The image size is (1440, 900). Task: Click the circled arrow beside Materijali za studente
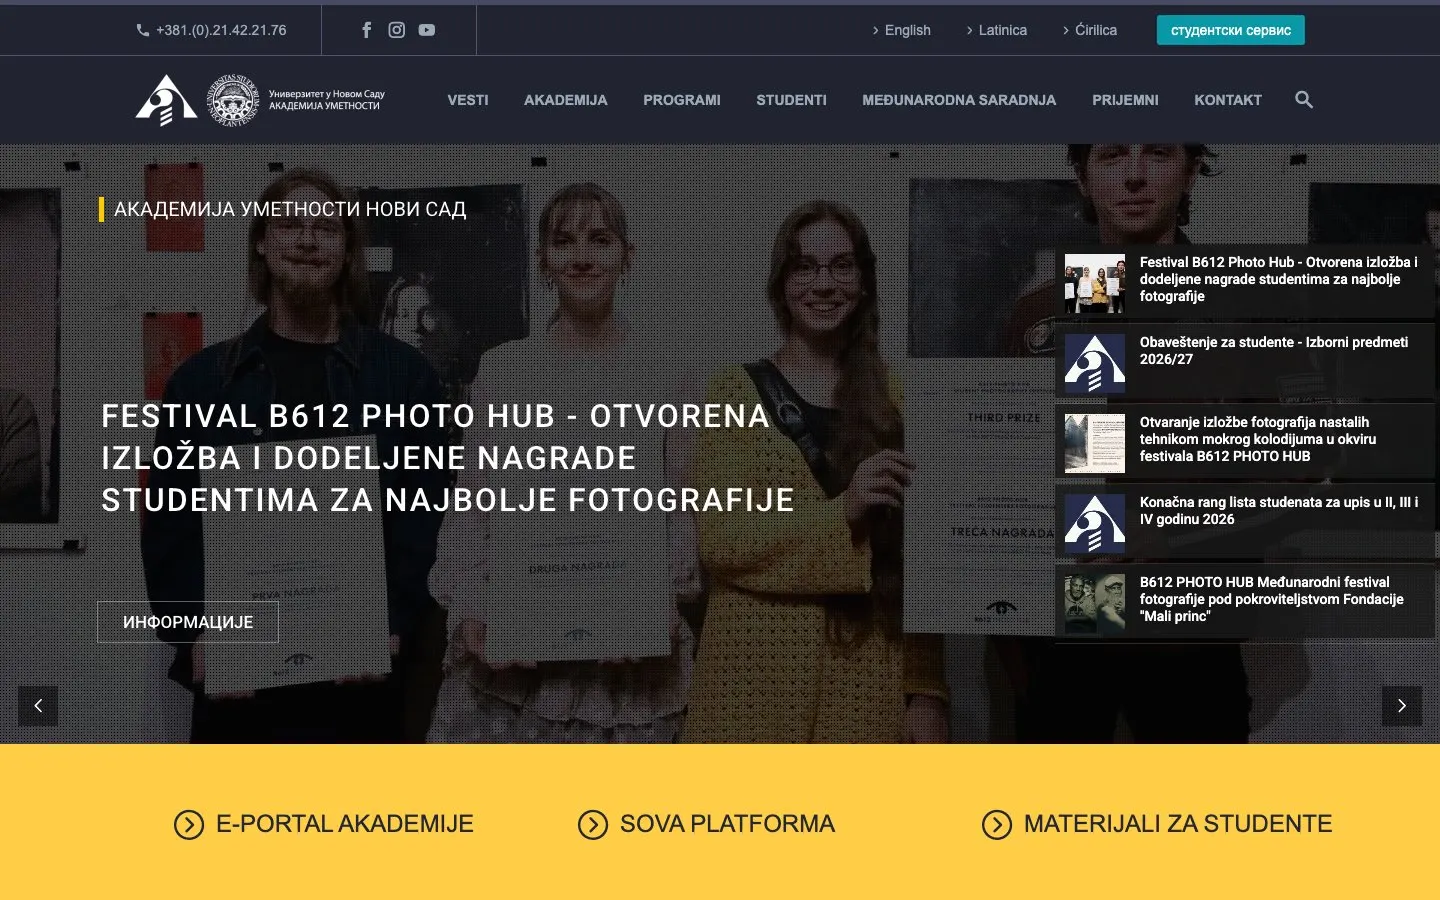(x=997, y=825)
